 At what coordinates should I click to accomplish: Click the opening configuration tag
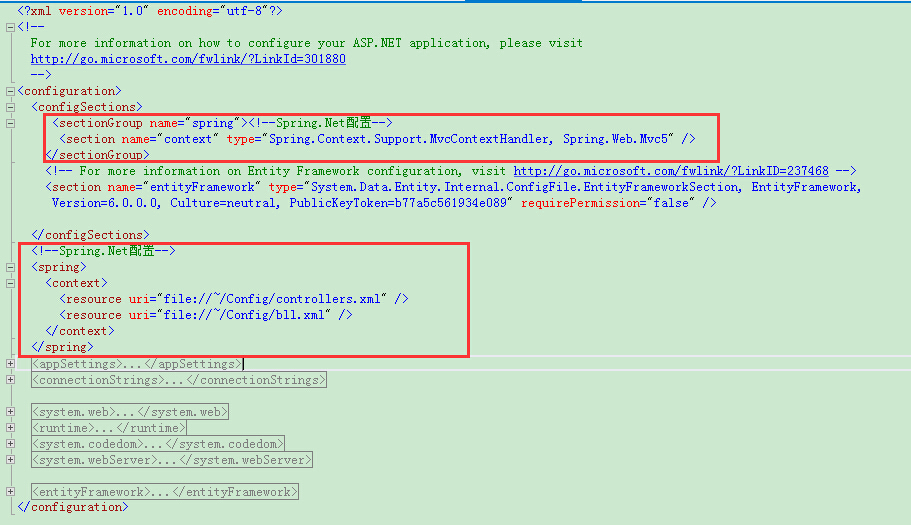69,91
